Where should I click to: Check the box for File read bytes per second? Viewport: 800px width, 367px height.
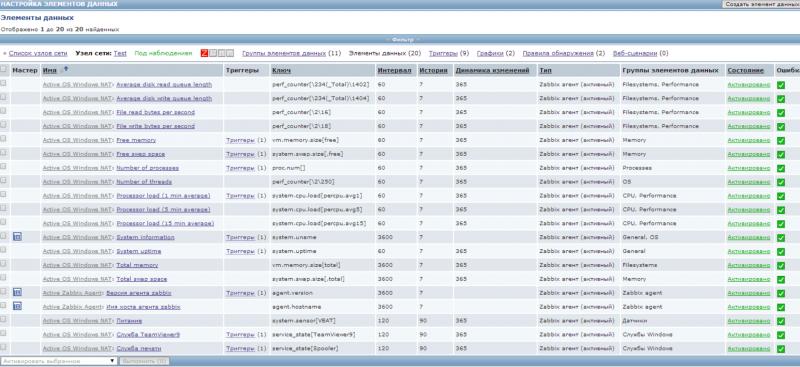tap(4, 111)
